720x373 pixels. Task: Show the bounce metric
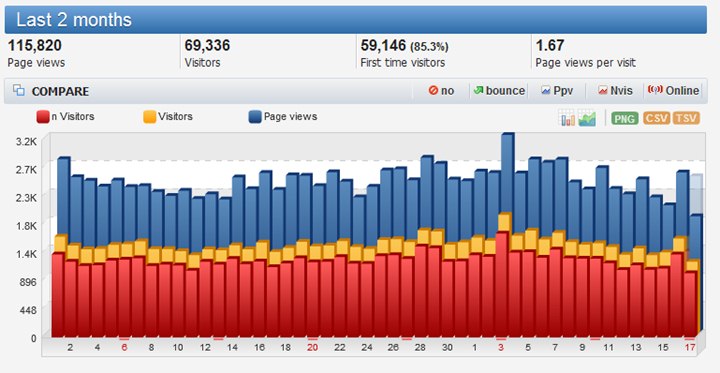click(499, 91)
